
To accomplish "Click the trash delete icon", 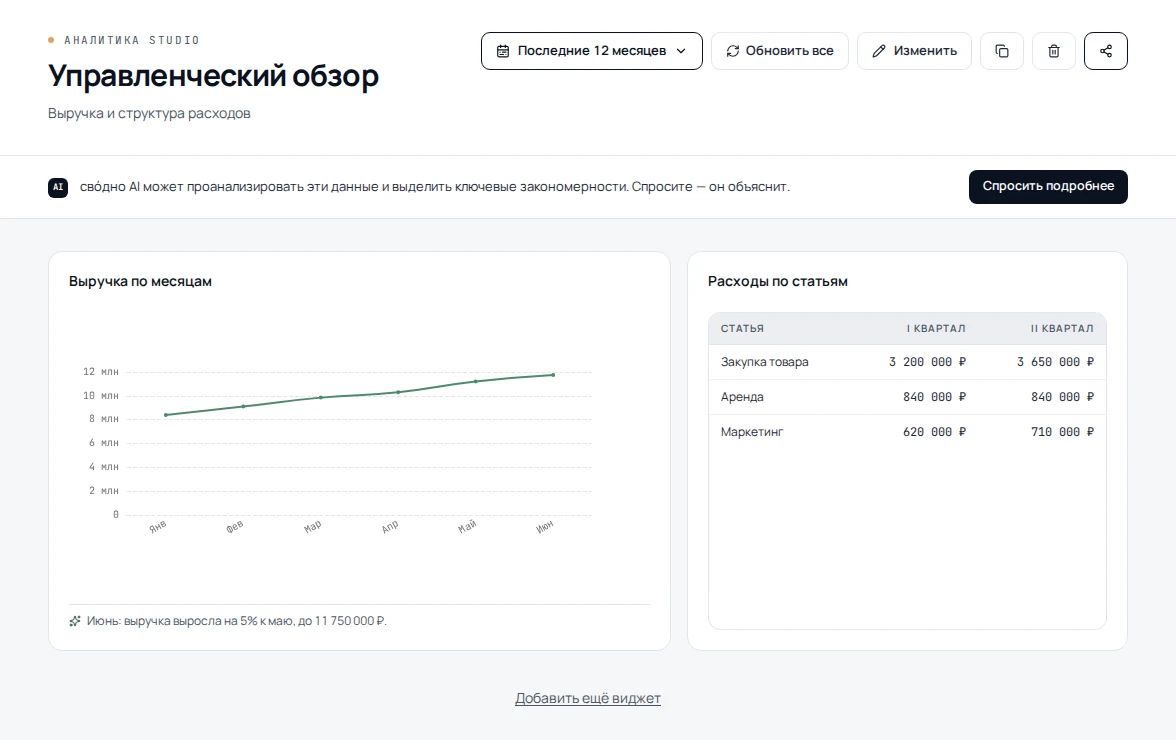I will (1054, 51).
